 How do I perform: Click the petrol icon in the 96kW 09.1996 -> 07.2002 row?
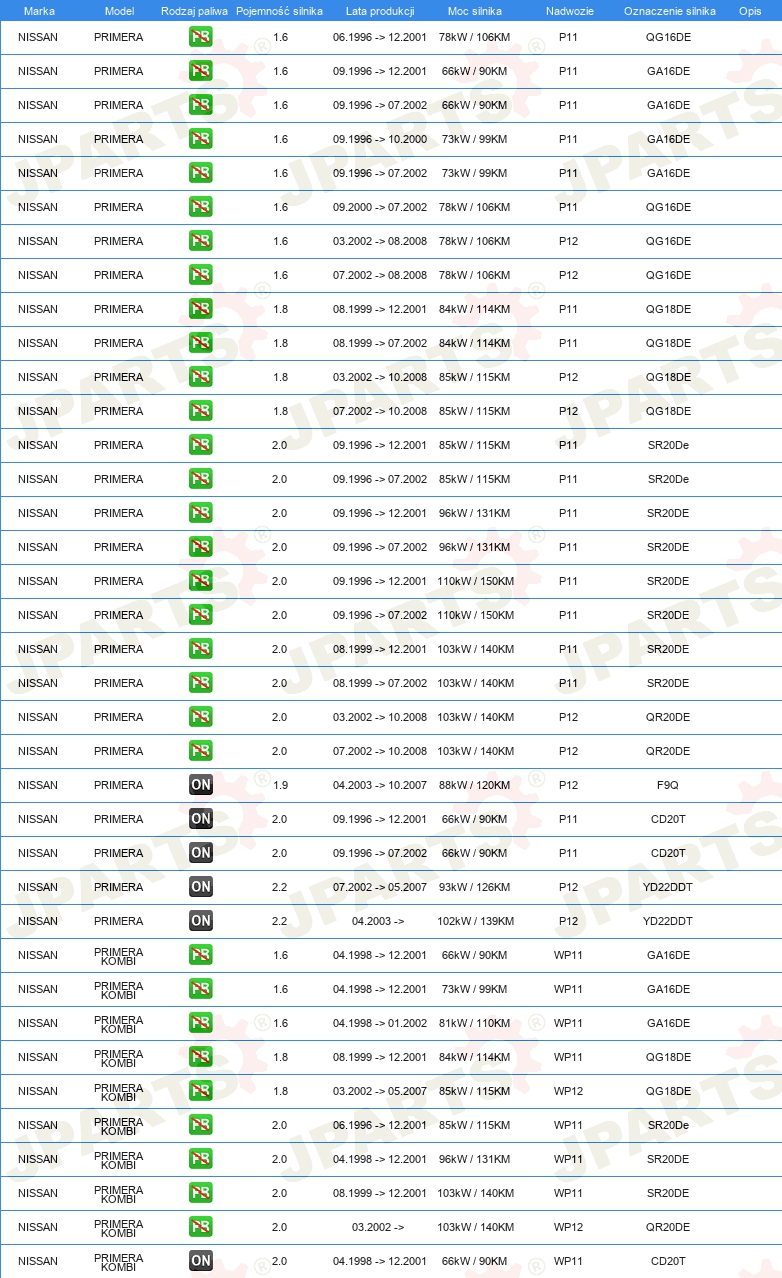[x=200, y=547]
